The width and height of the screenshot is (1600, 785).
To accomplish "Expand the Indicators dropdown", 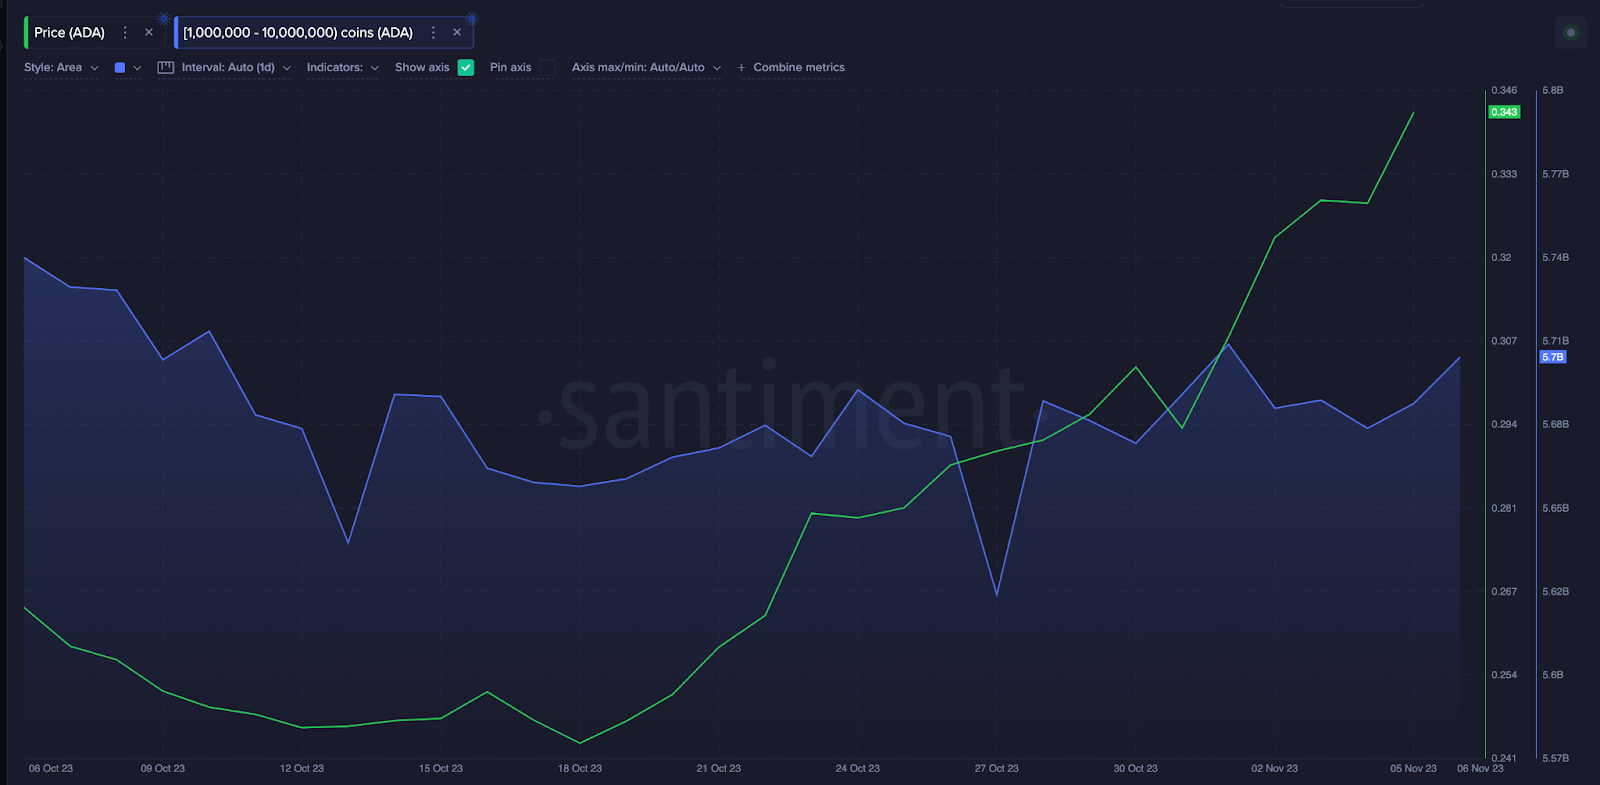I will tap(342, 68).
